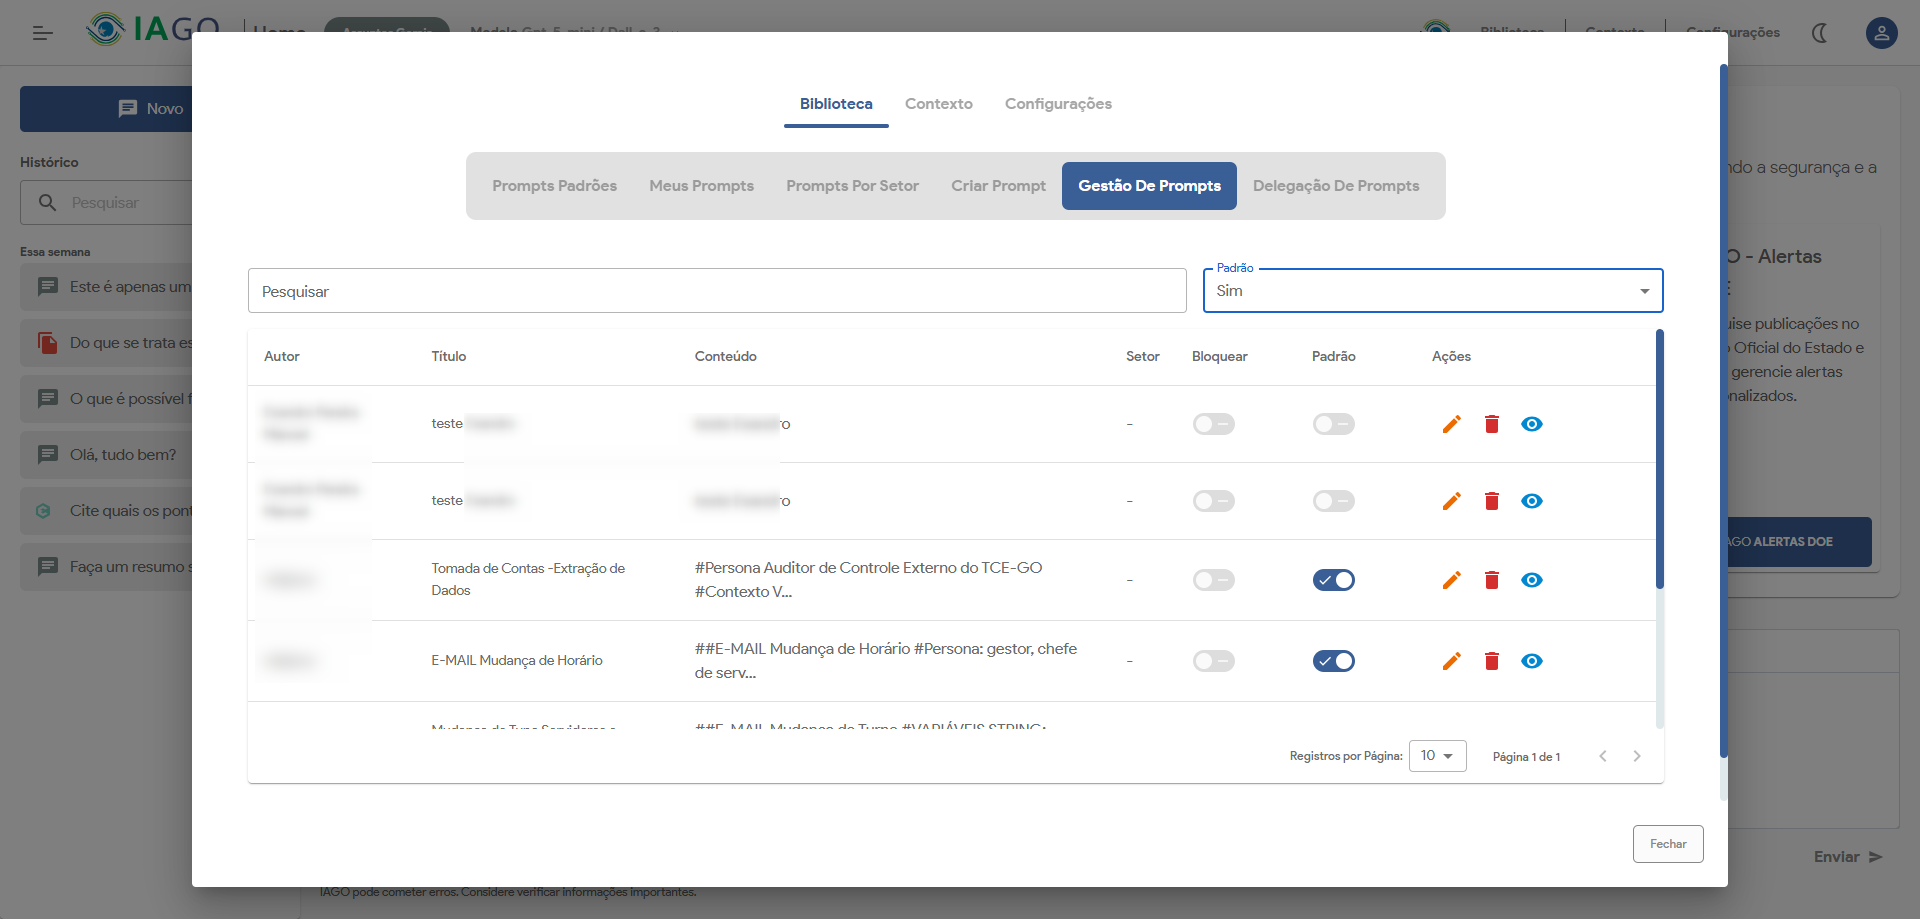Click the Pesquisar search field in the dialog
This screenshot has height=919, width=1920.
tap(716, 291)
